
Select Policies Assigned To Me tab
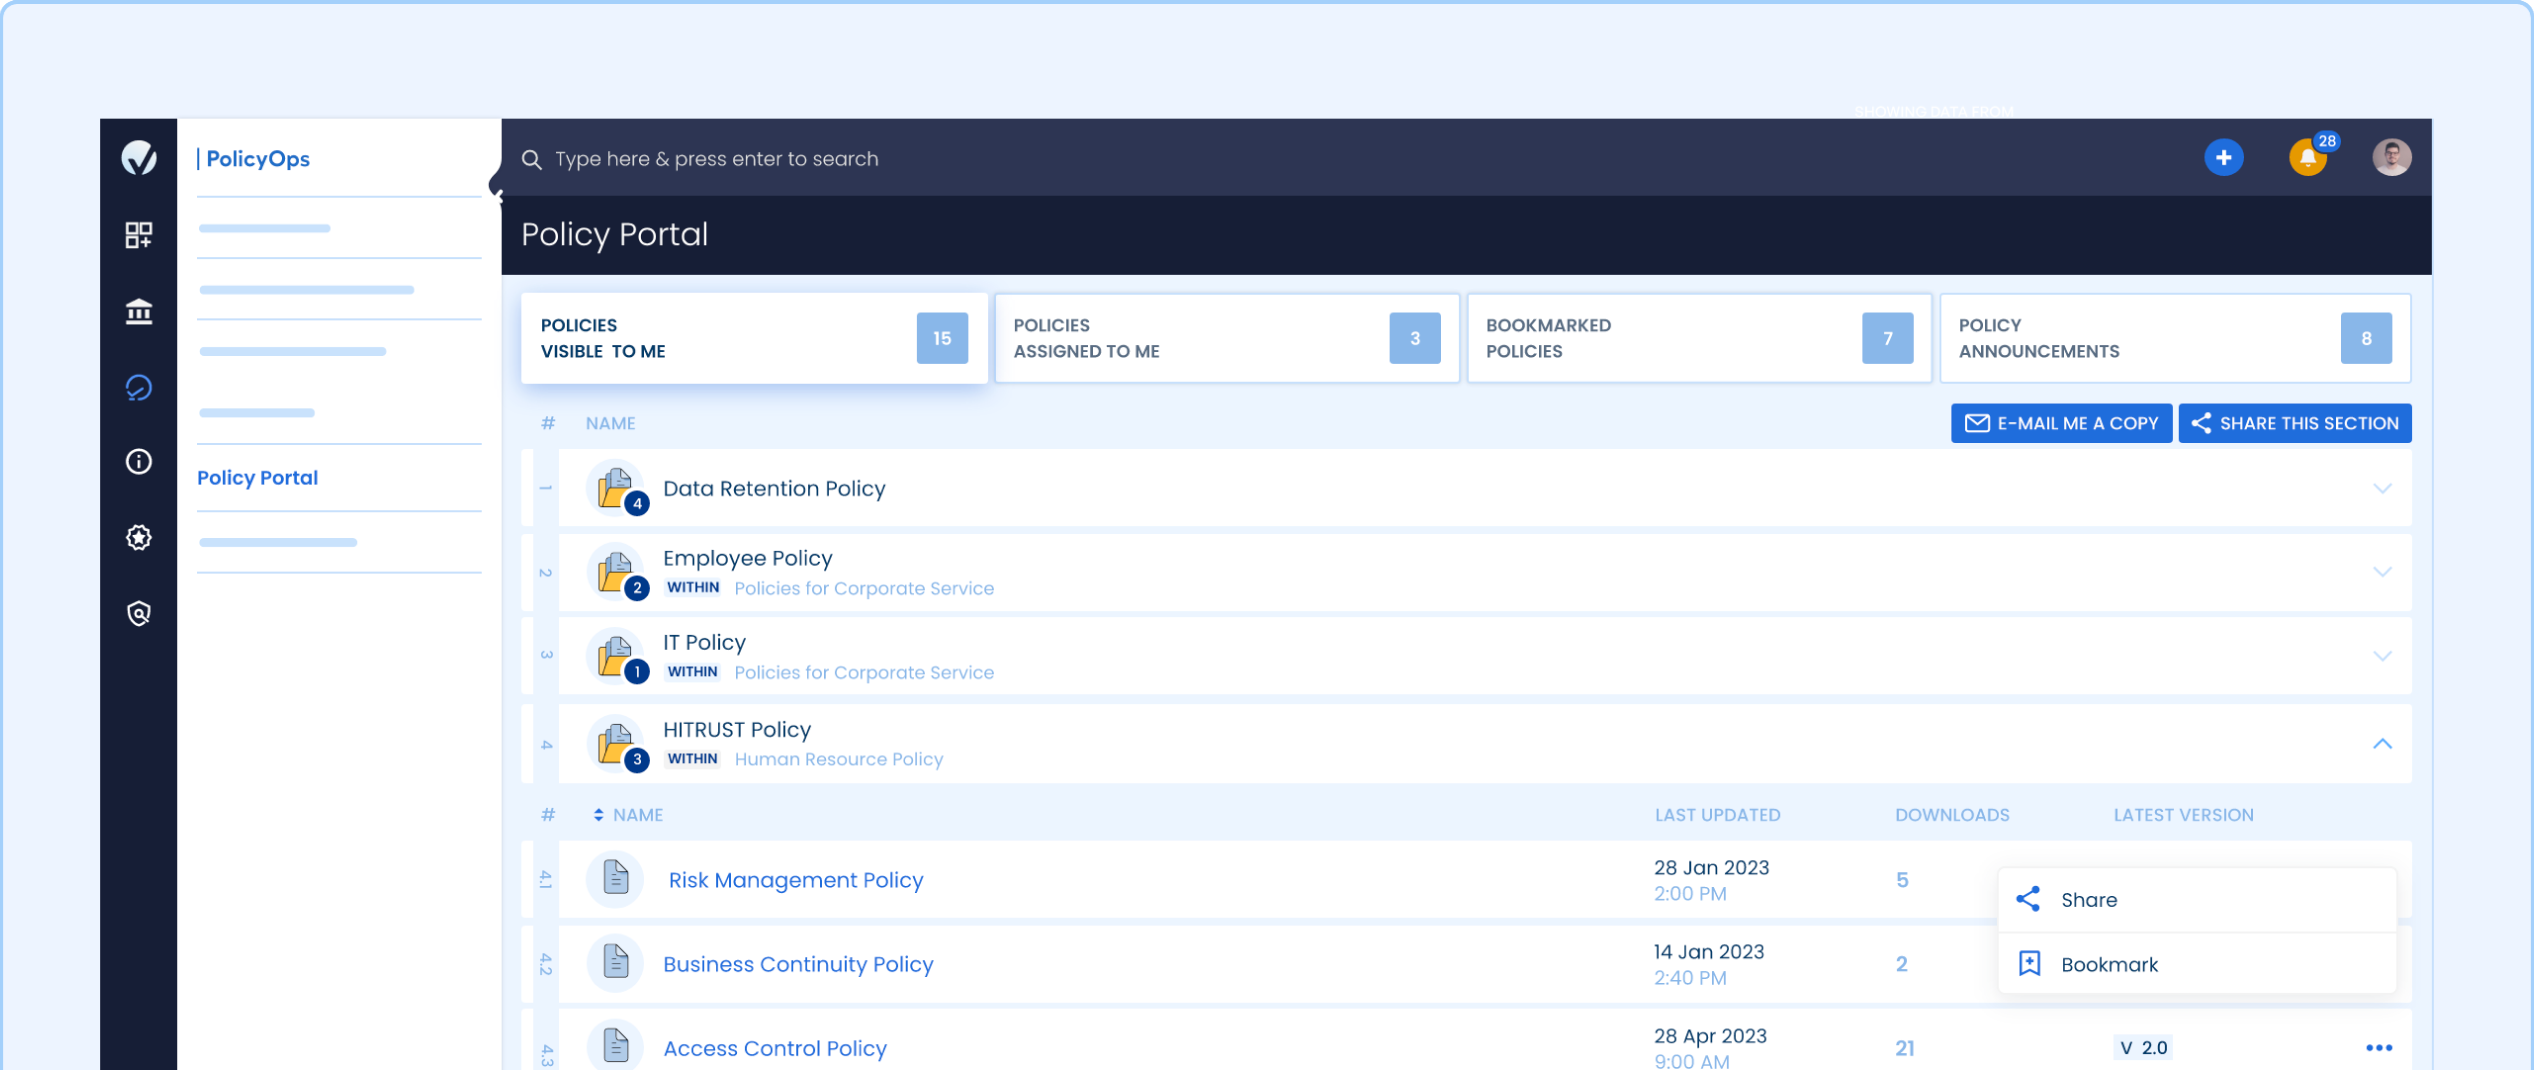[x=1227, y=338]
